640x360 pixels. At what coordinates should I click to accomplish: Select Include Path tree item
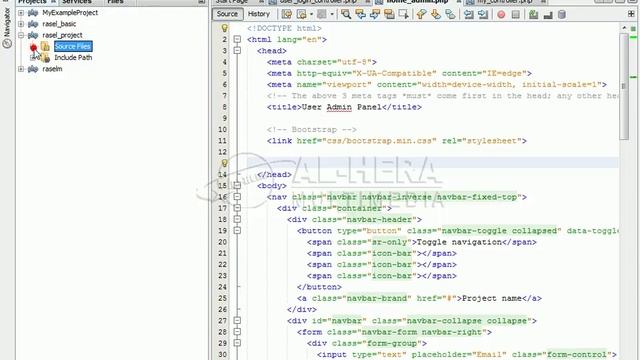point(73,58)
